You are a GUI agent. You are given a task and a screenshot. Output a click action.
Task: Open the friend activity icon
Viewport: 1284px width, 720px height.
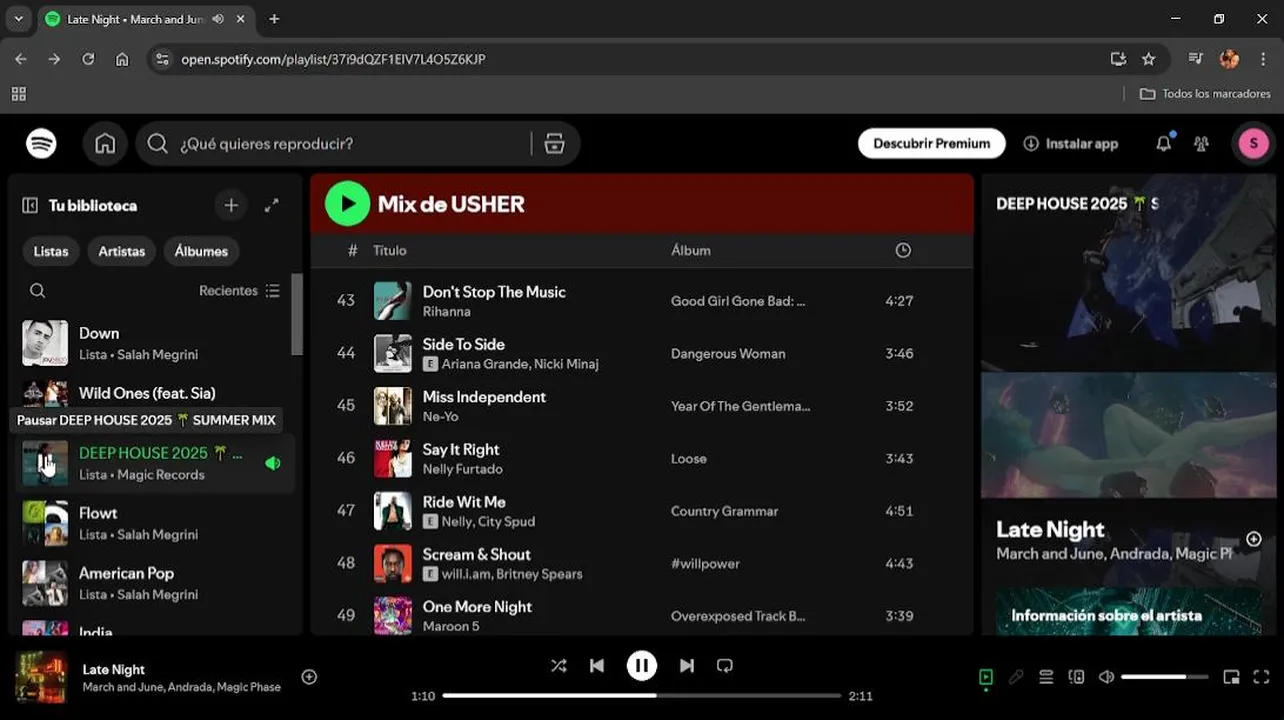click(x=1201, y=144)
